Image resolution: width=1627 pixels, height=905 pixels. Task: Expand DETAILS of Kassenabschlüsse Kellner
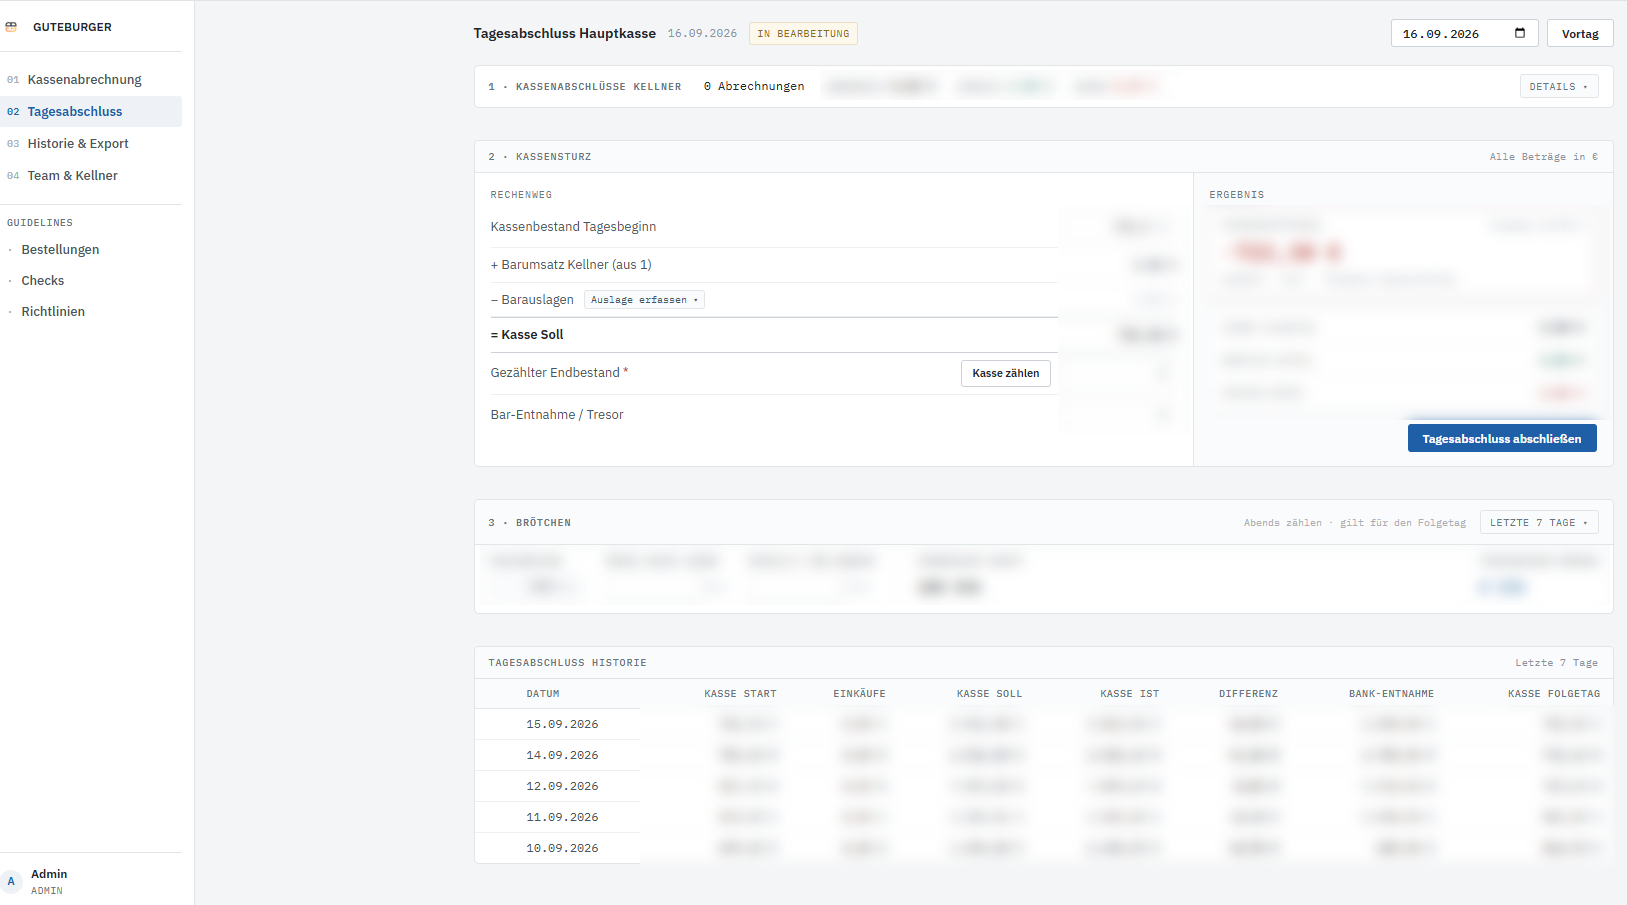(1559, 86)
